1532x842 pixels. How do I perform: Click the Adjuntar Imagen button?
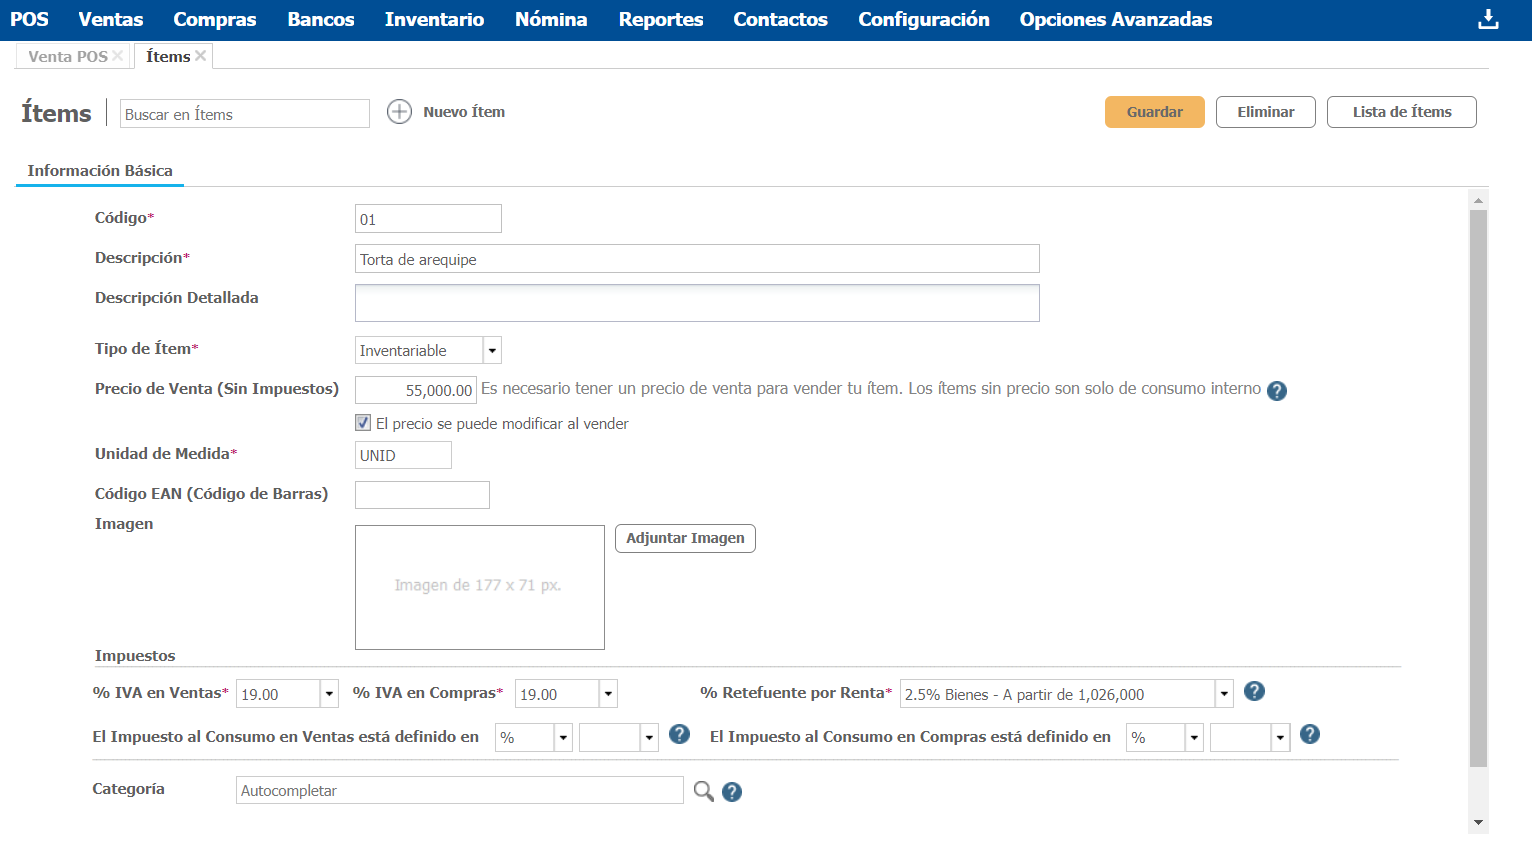tap(685, 538)
